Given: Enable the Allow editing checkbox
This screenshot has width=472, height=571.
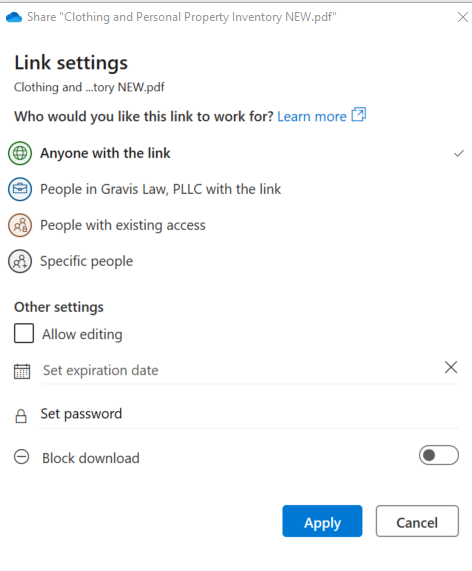Looking at the screenshot, I should (x=24, y=333).
